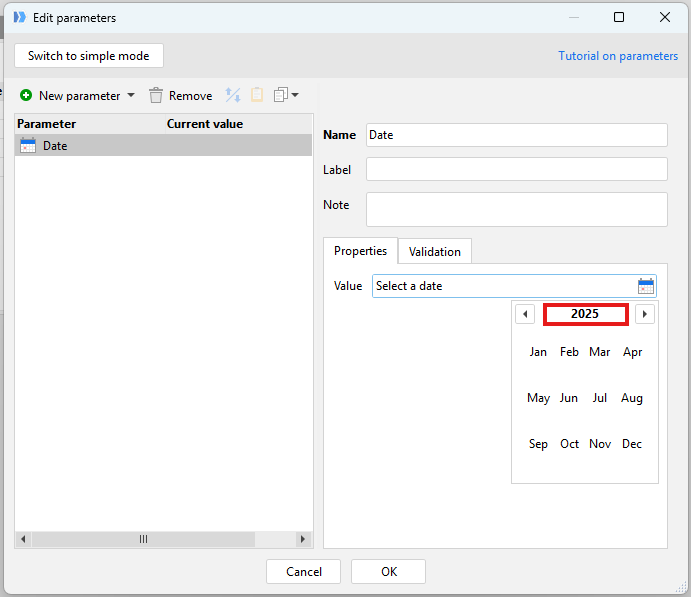Click the copy parameters icon

(x=281, y=95)
